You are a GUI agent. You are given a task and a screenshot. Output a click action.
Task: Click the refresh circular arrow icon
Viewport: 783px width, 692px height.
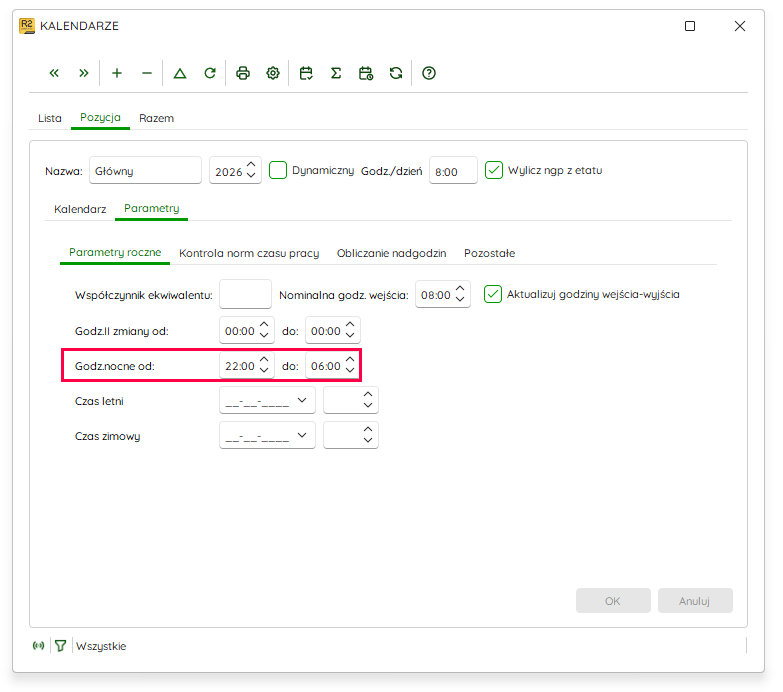[x=210, y=73]
